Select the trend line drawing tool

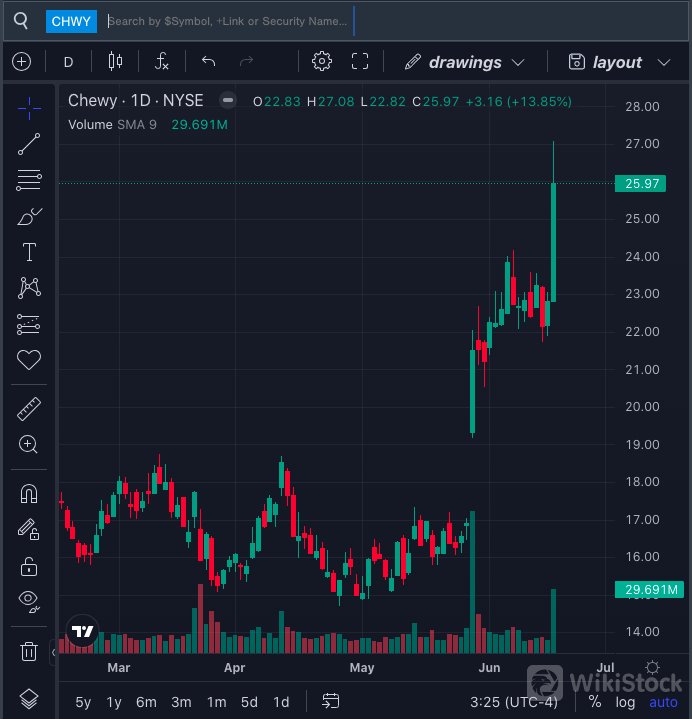(29, 144)
